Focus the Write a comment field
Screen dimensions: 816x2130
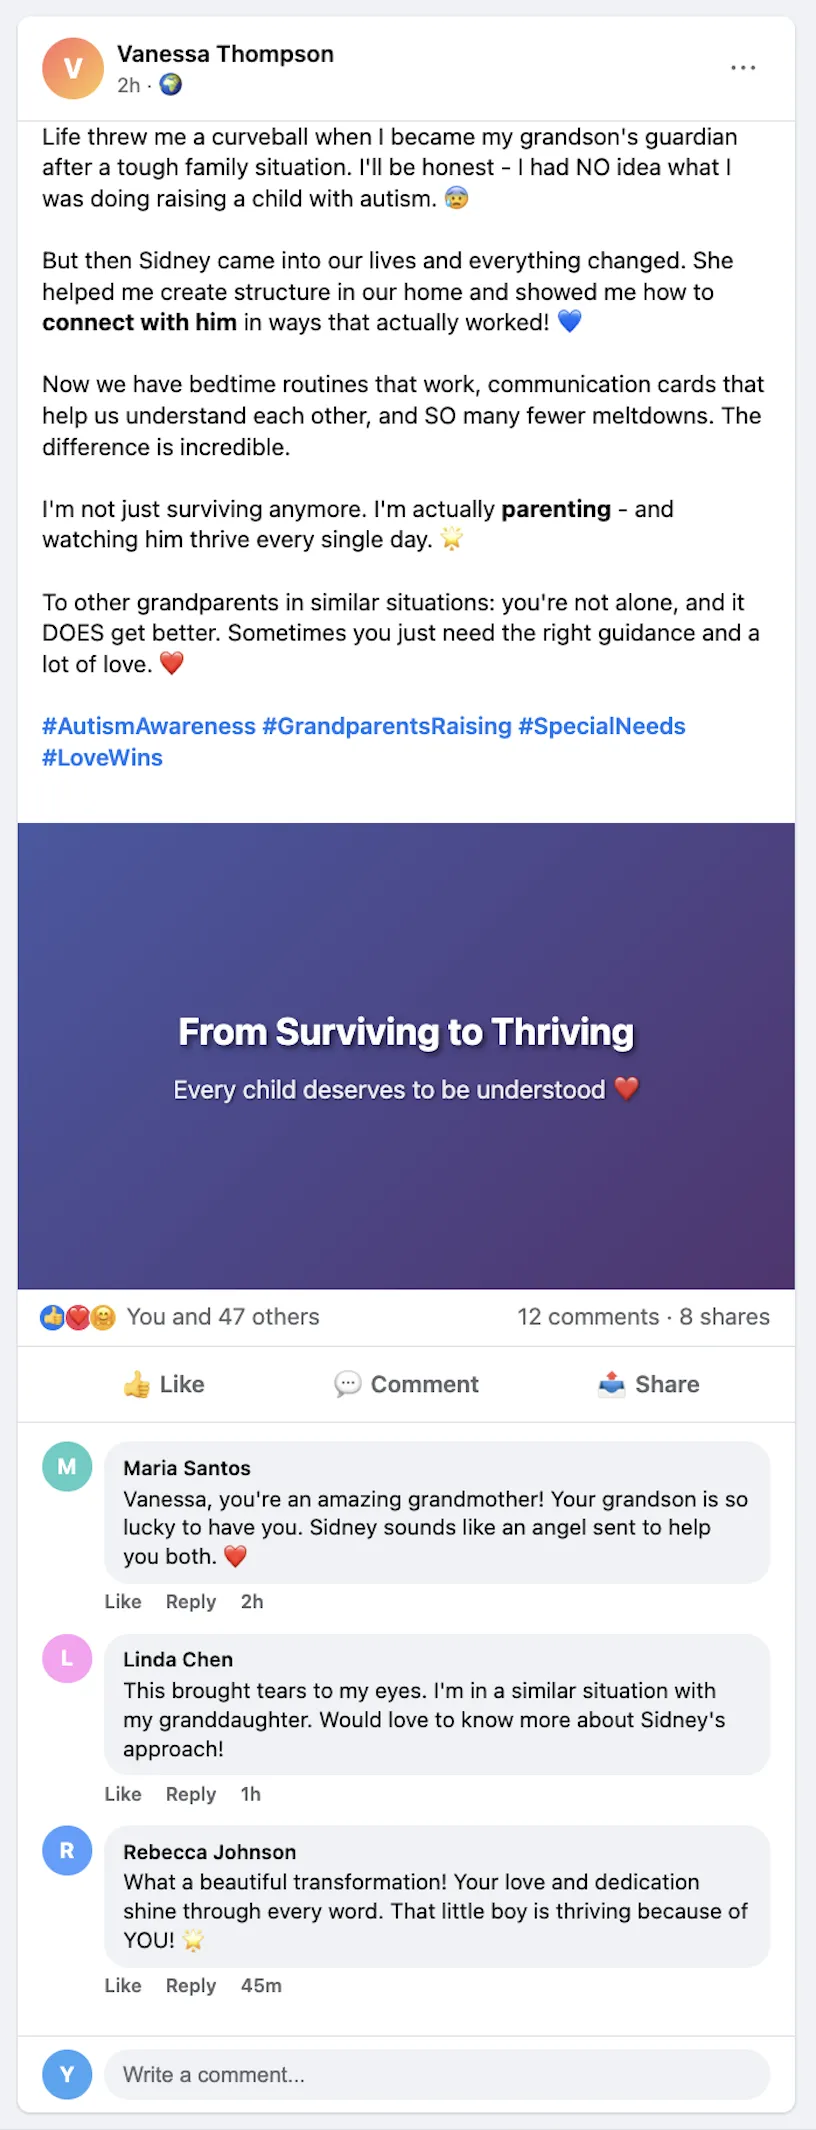click(437, 2075)
